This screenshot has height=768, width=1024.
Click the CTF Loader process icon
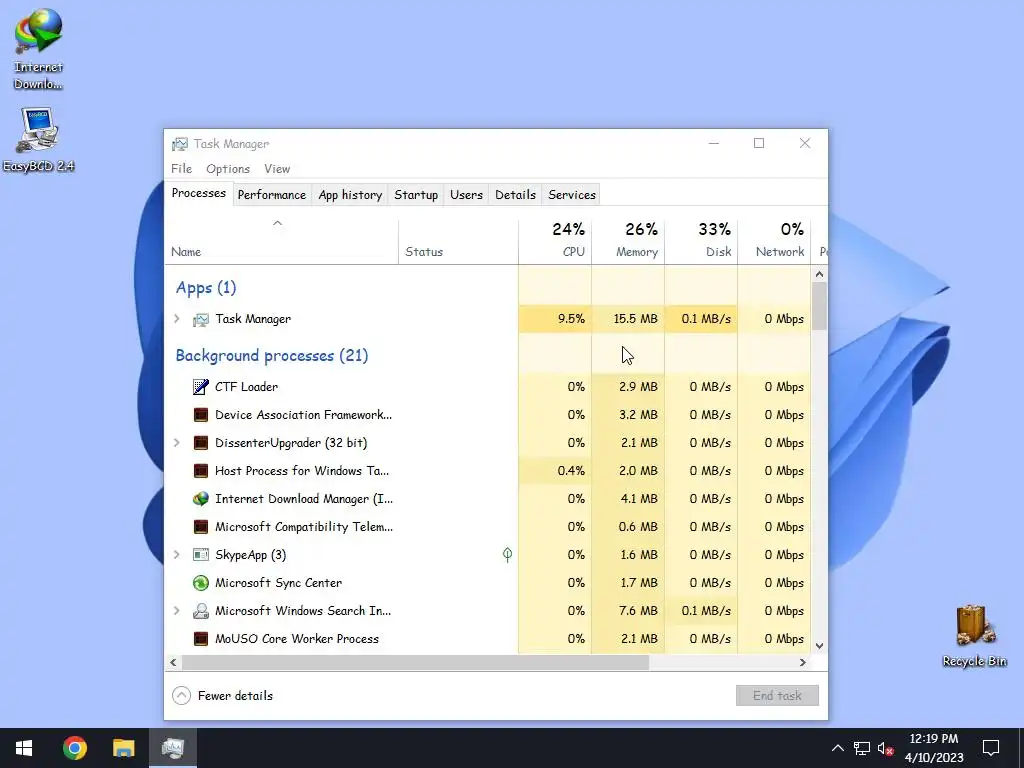[x=200, y=387]
